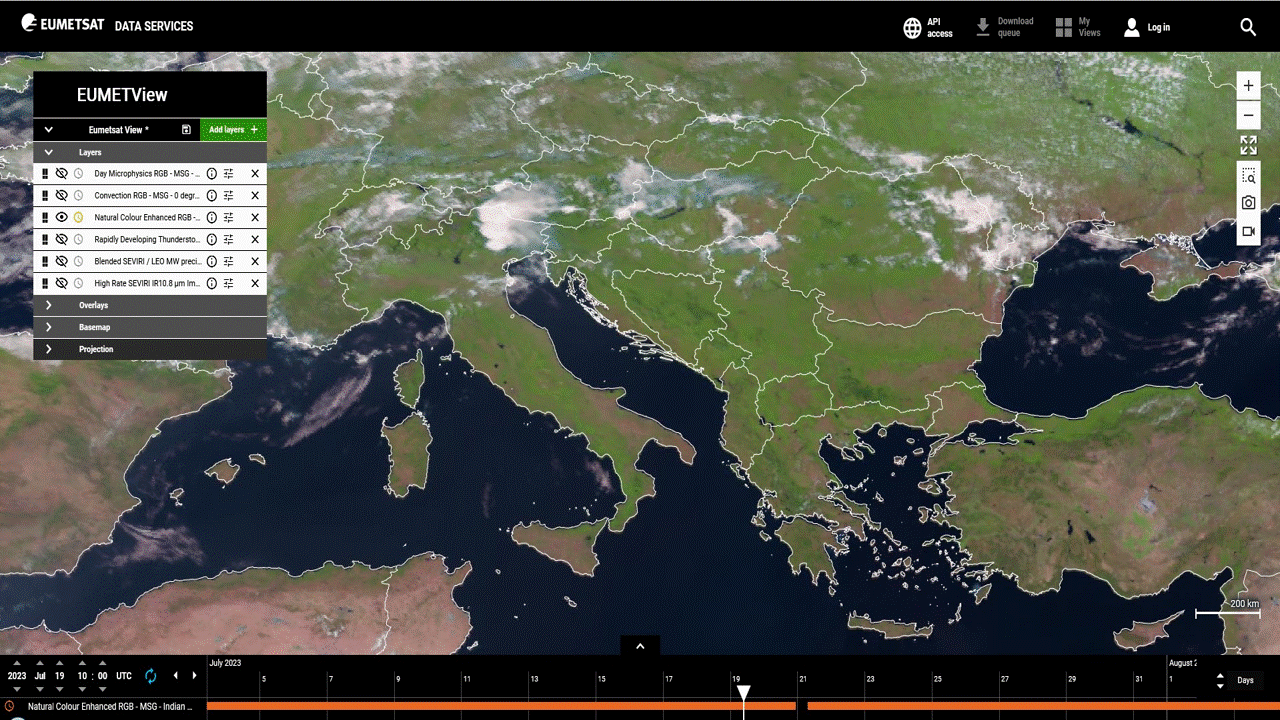Viewport: 1280px width, 720px height.
Task: Remove the Day Microphysics RGB layer
Action: [x=255, y=173]
